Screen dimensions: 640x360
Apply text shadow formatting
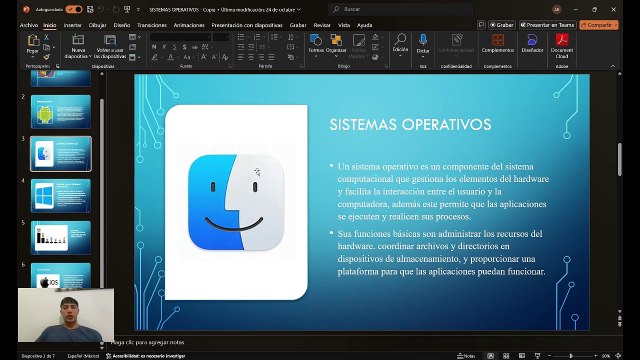coord(184,47)
